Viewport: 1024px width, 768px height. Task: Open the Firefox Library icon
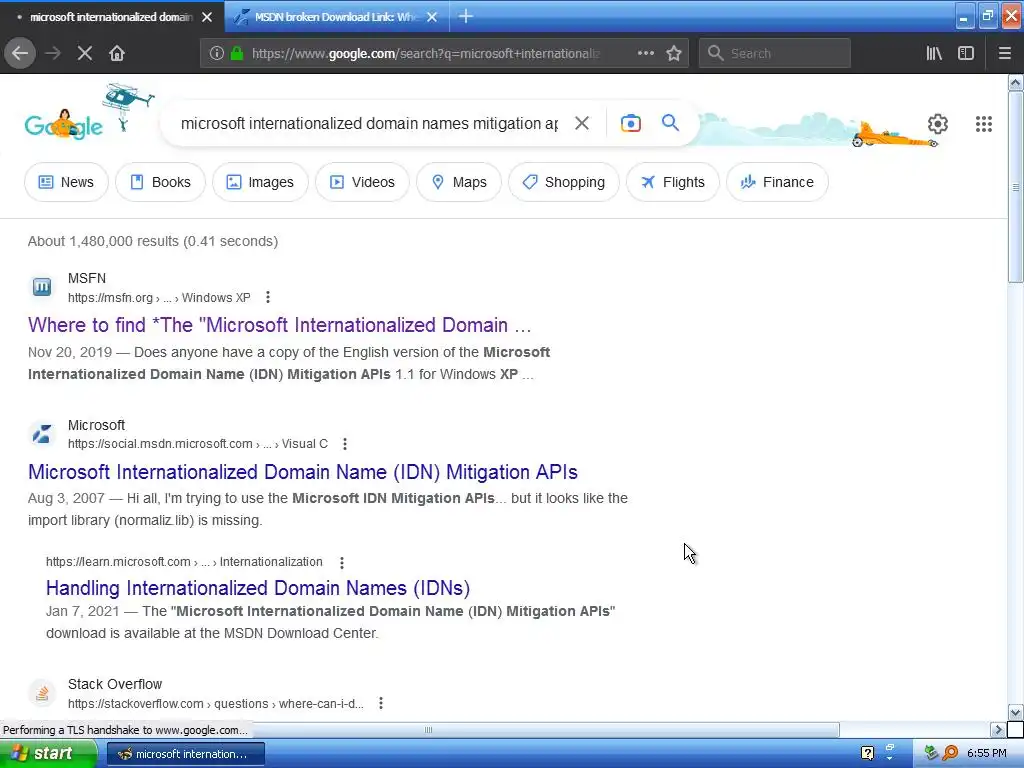coord(934,54)
